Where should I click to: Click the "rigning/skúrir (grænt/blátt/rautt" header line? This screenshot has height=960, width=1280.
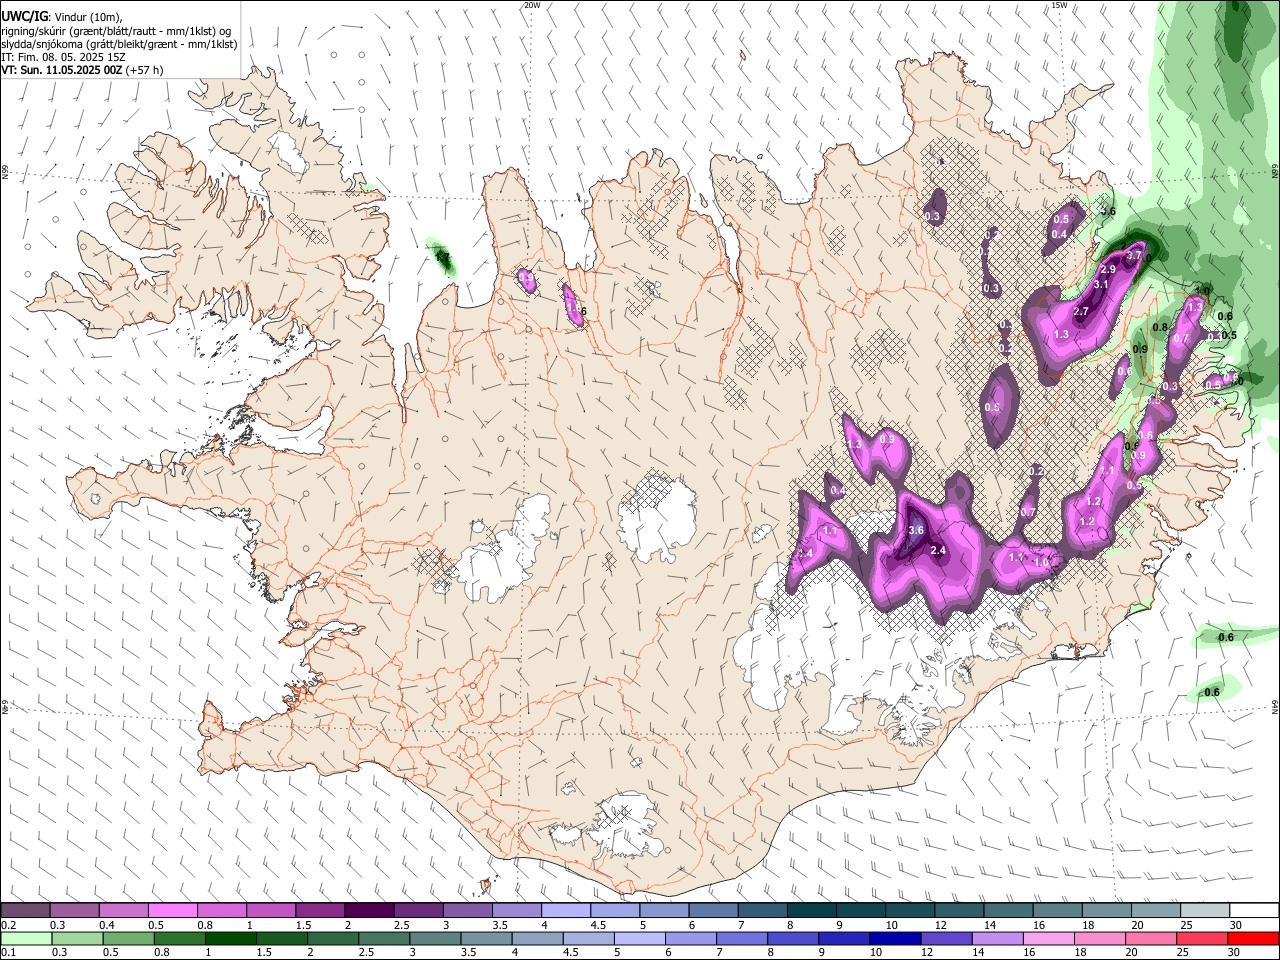(118, 31)
